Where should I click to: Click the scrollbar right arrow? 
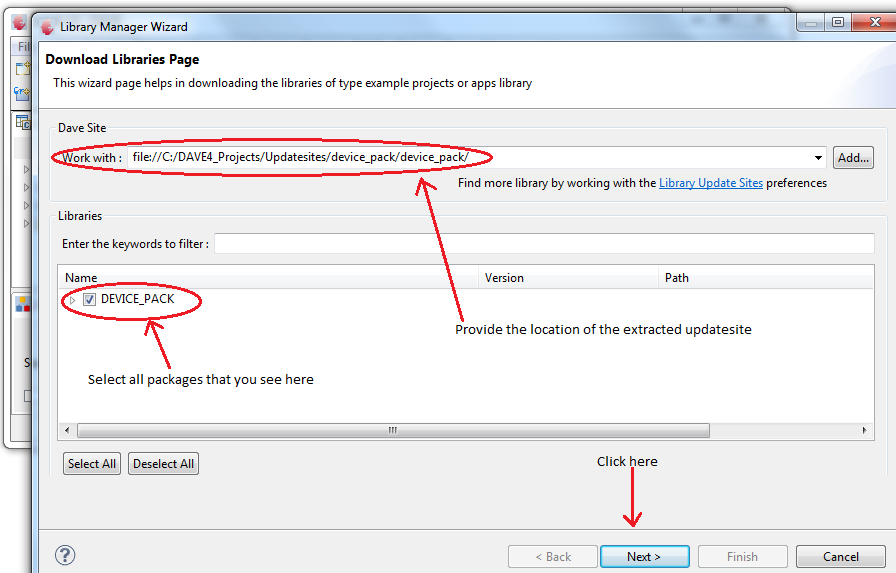pyautogui.click(x=865, y=430)
